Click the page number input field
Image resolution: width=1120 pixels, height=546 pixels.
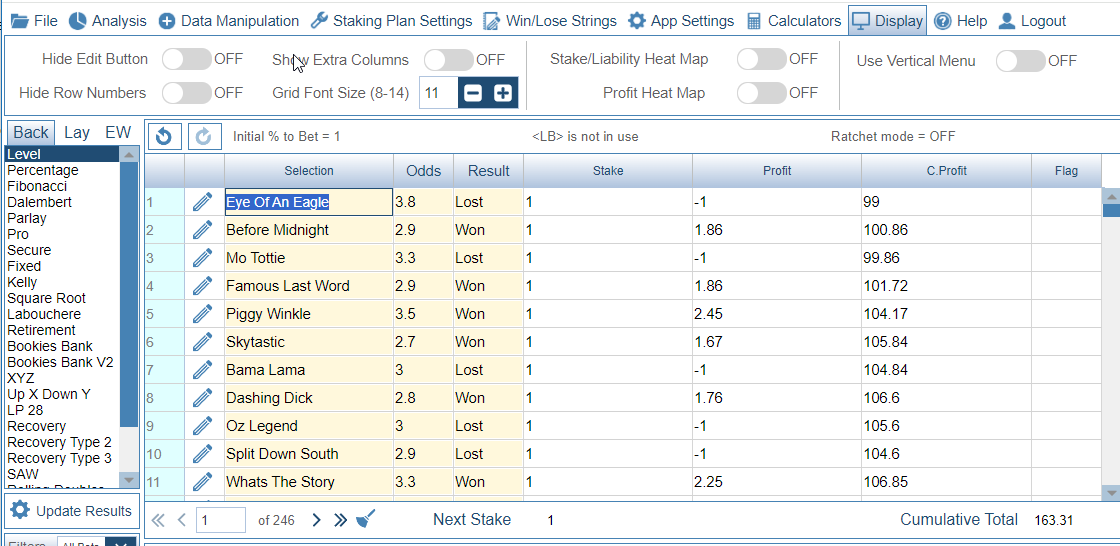coord(221,520)
